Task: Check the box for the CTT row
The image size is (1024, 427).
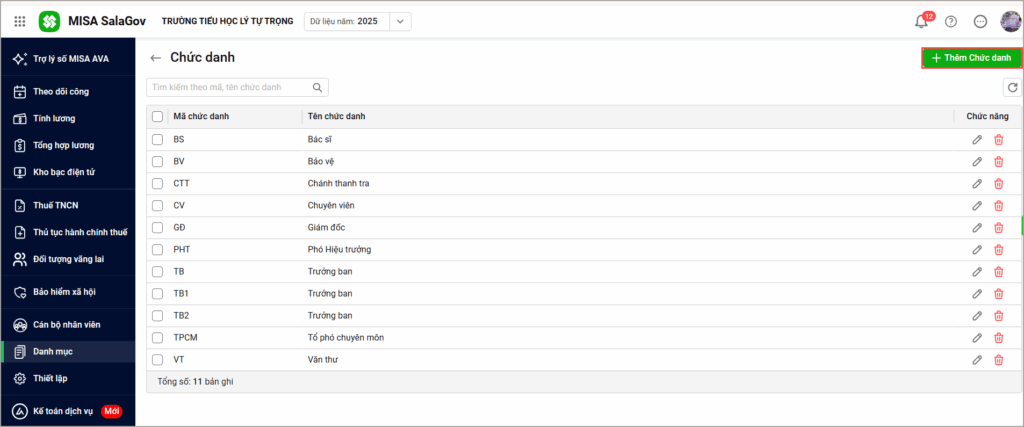Action: [157, 183]
